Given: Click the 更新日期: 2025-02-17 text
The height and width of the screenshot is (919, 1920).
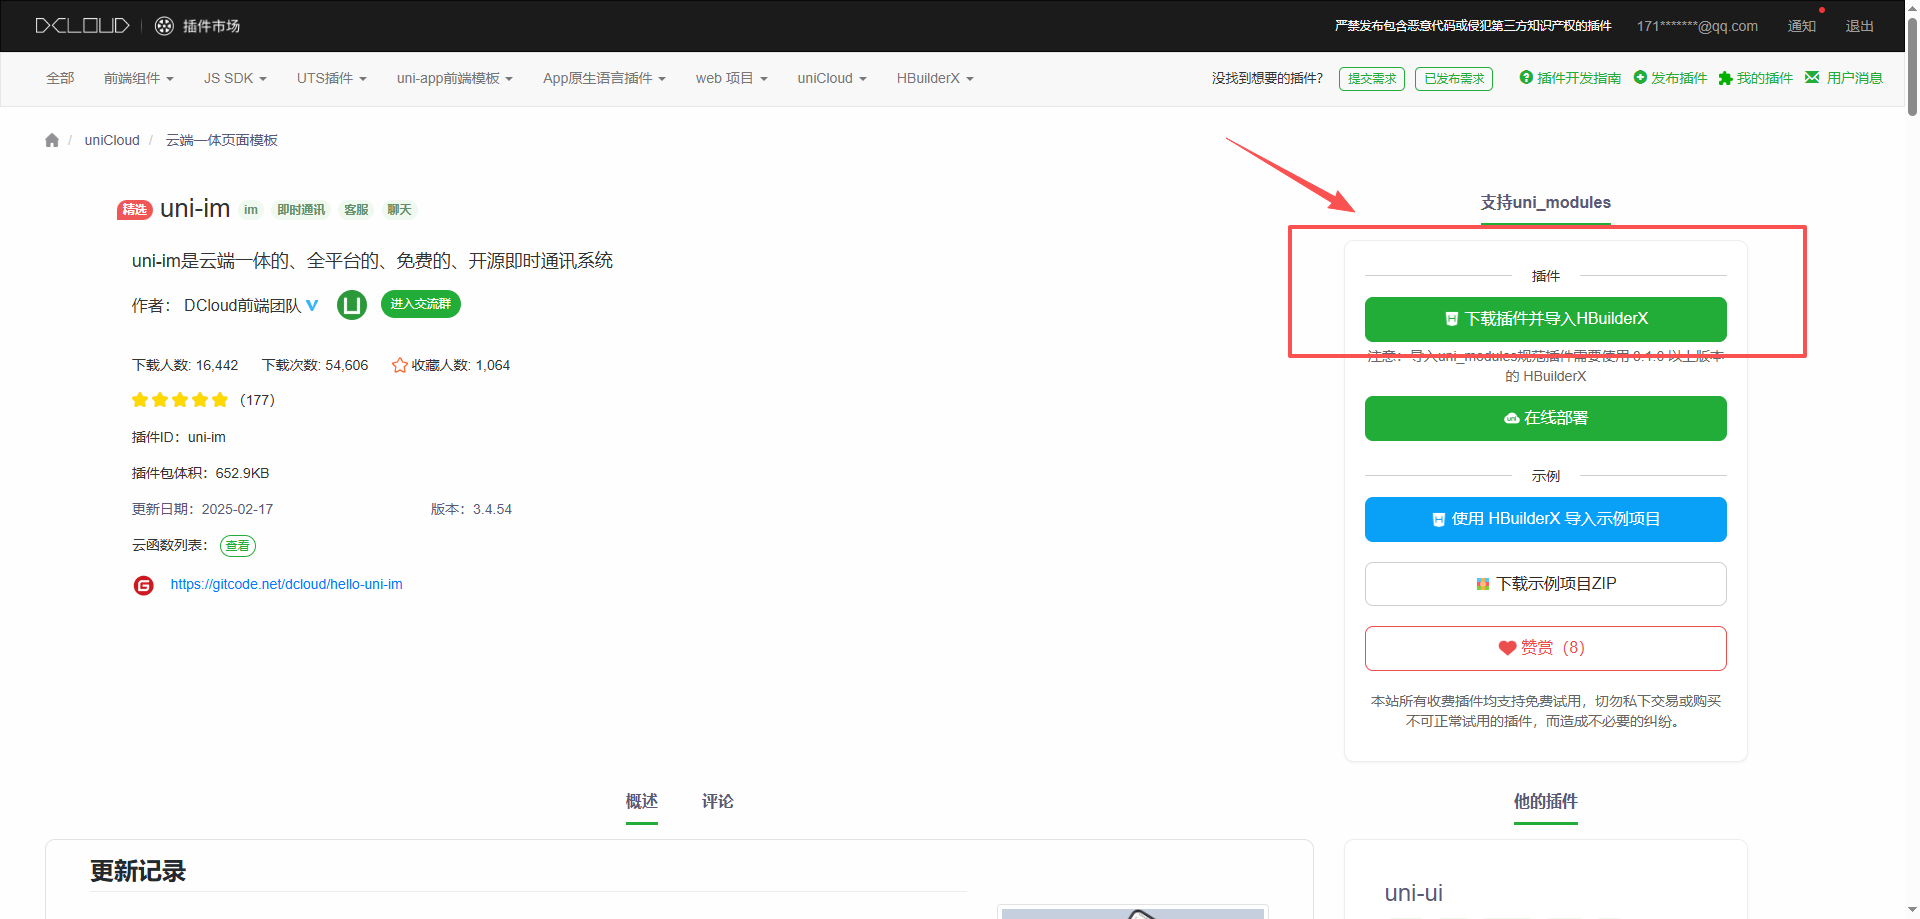Looking at the screenshot, I should (x=203, y=509).
